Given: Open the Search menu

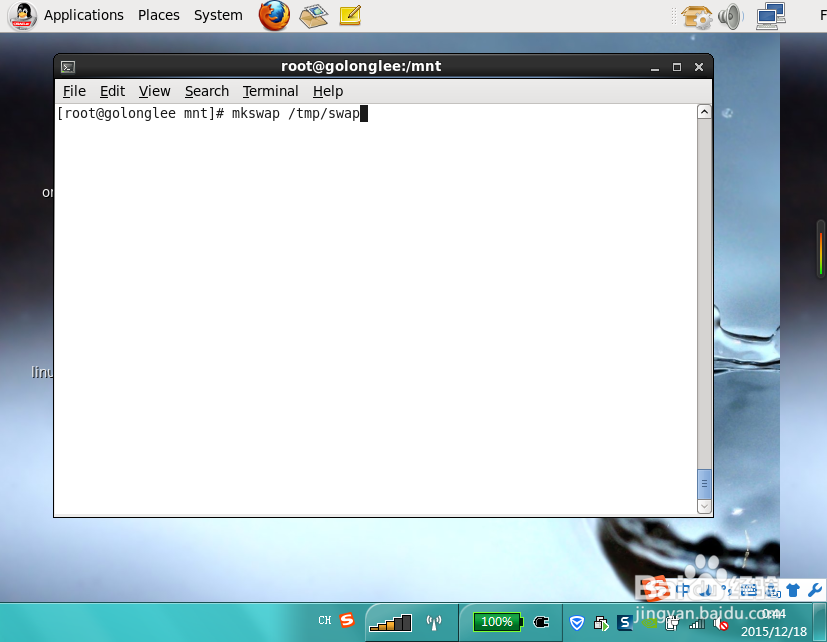Looking at the screenshot, I should click(x=206, y=91).
